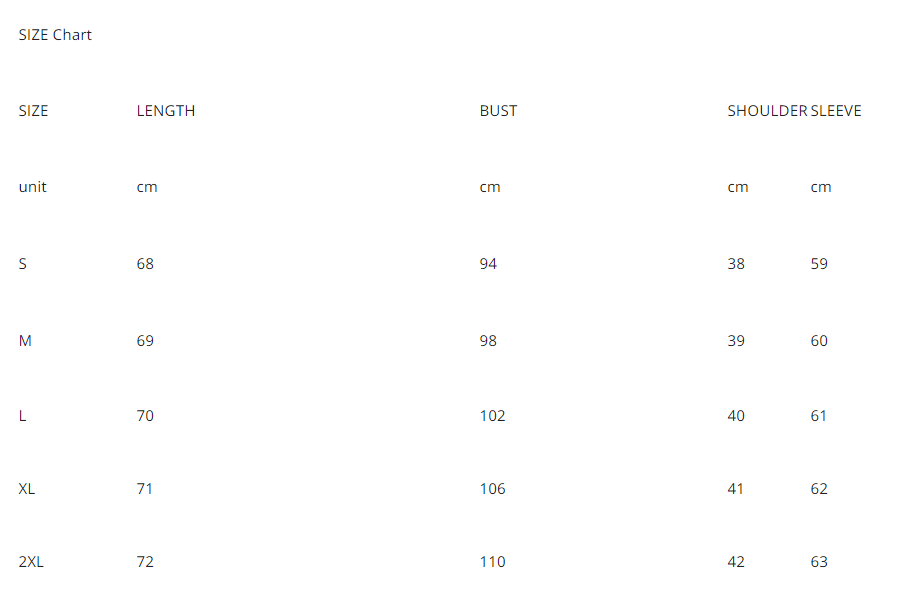Click the sleeve value 59
The image size is (909, 600).
819,264
